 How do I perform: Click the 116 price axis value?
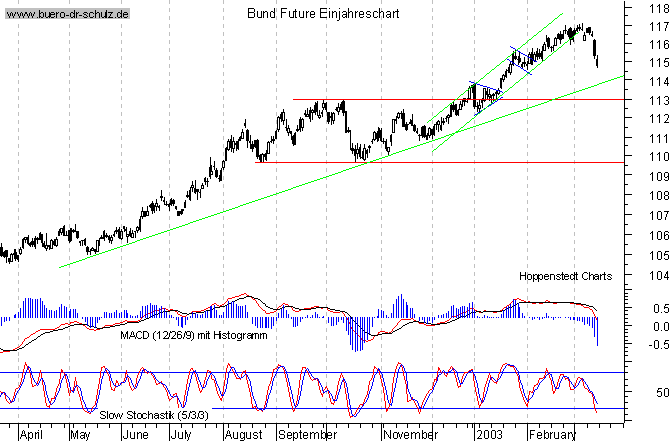659,45
